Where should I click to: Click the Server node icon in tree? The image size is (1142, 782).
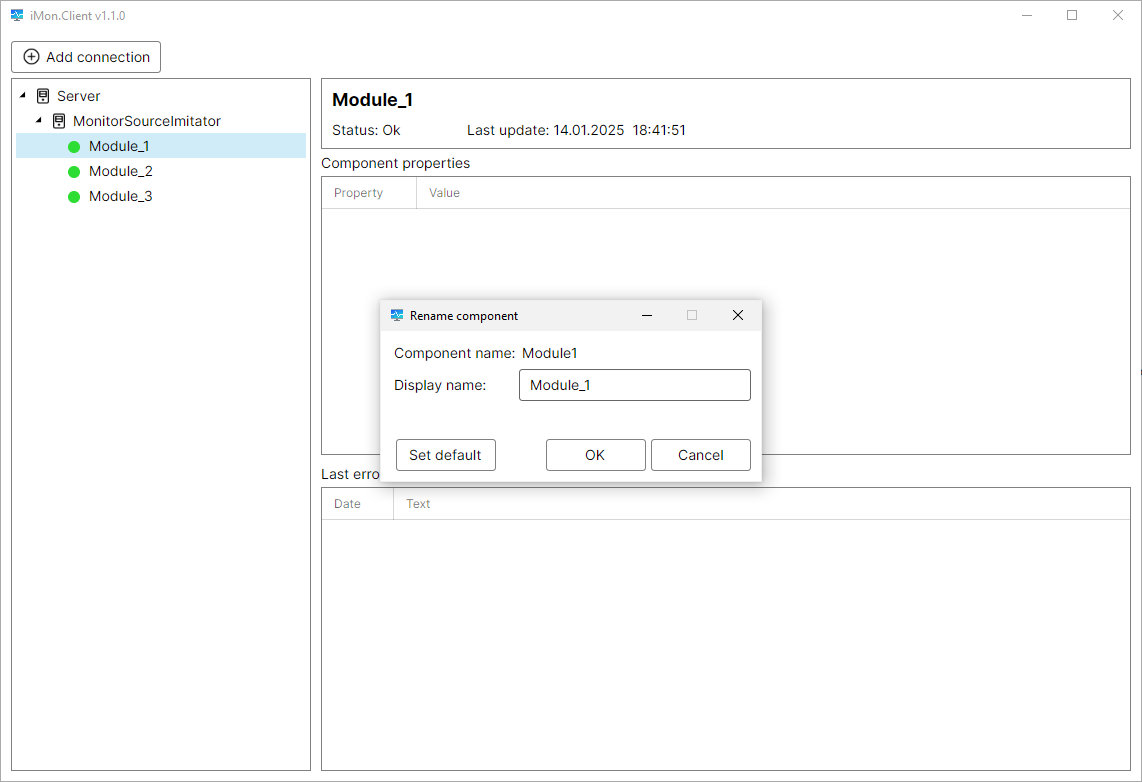[x=43, y=96]
